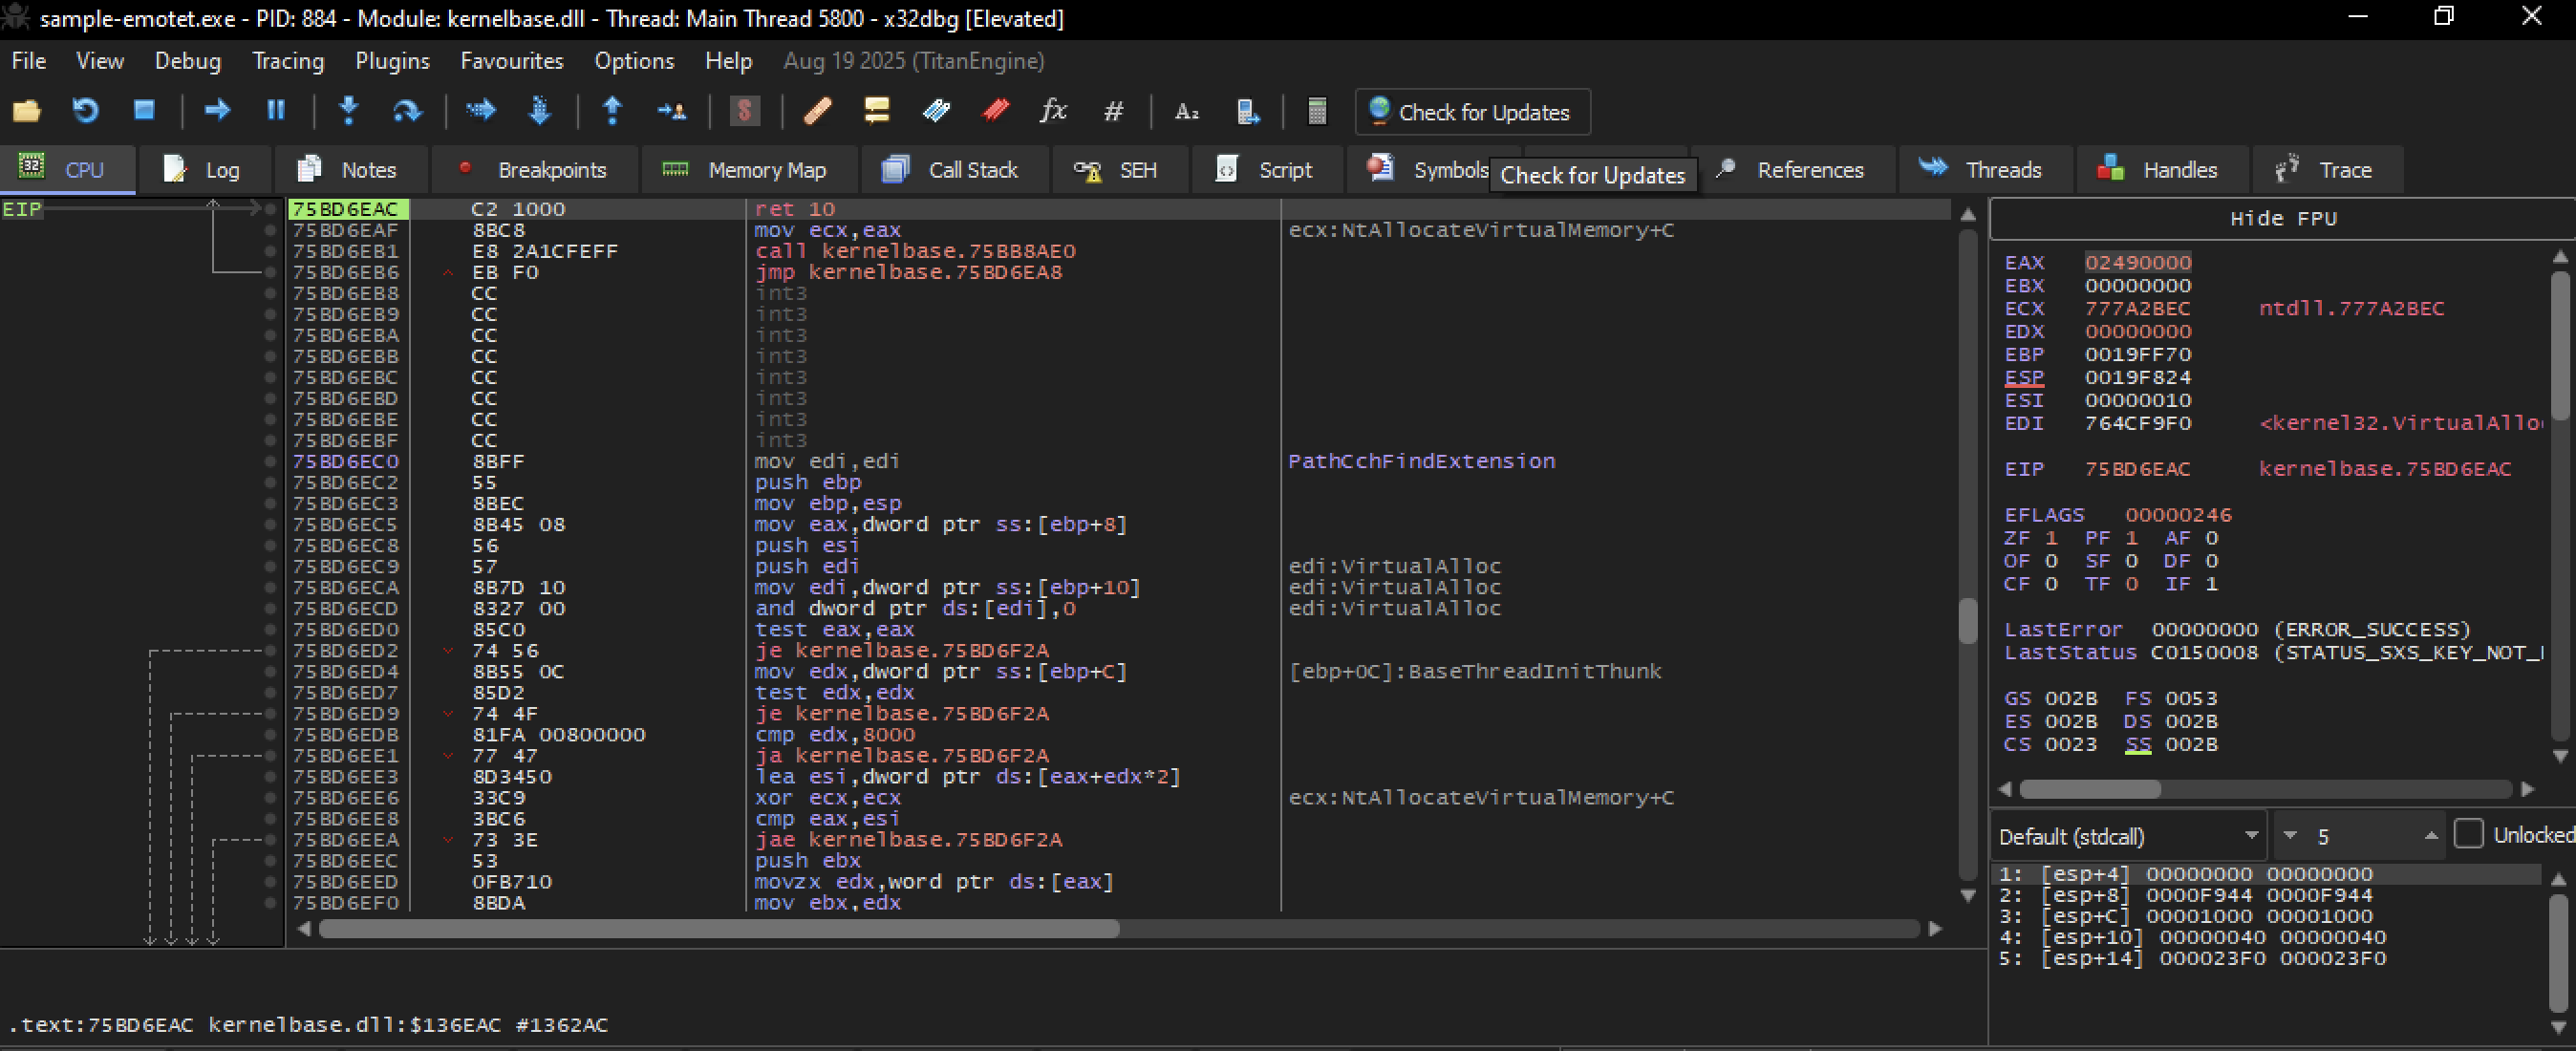This screenshot has width=2576, height=1051.
Task: Click the disassembly vertical scrollbar down arrow
Action: 1967,896
